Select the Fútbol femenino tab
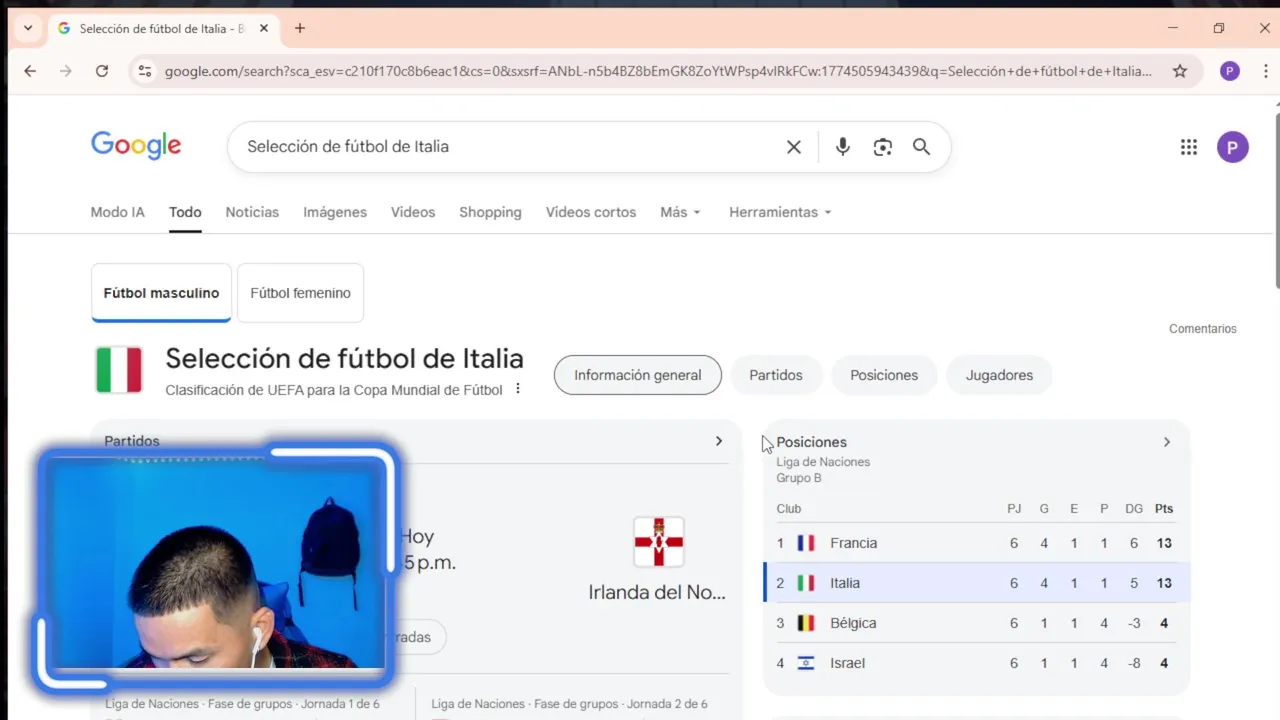 (300, 293)
